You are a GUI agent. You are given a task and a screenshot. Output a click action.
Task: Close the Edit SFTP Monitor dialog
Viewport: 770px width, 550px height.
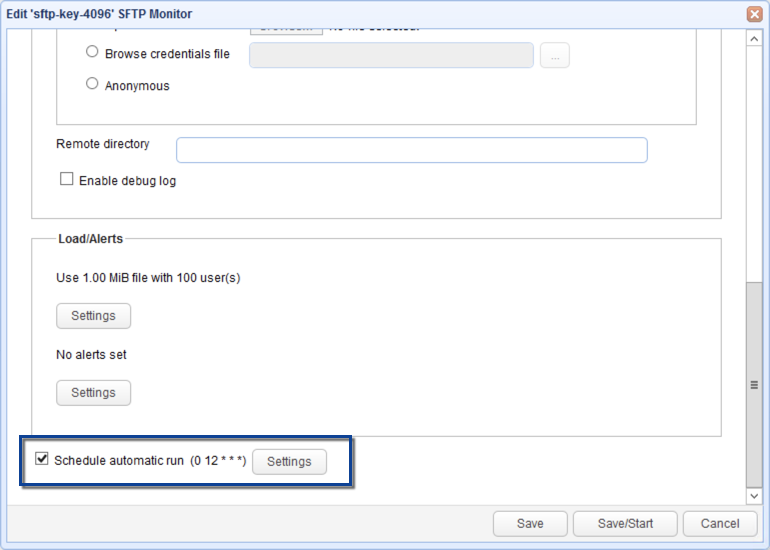754,14
